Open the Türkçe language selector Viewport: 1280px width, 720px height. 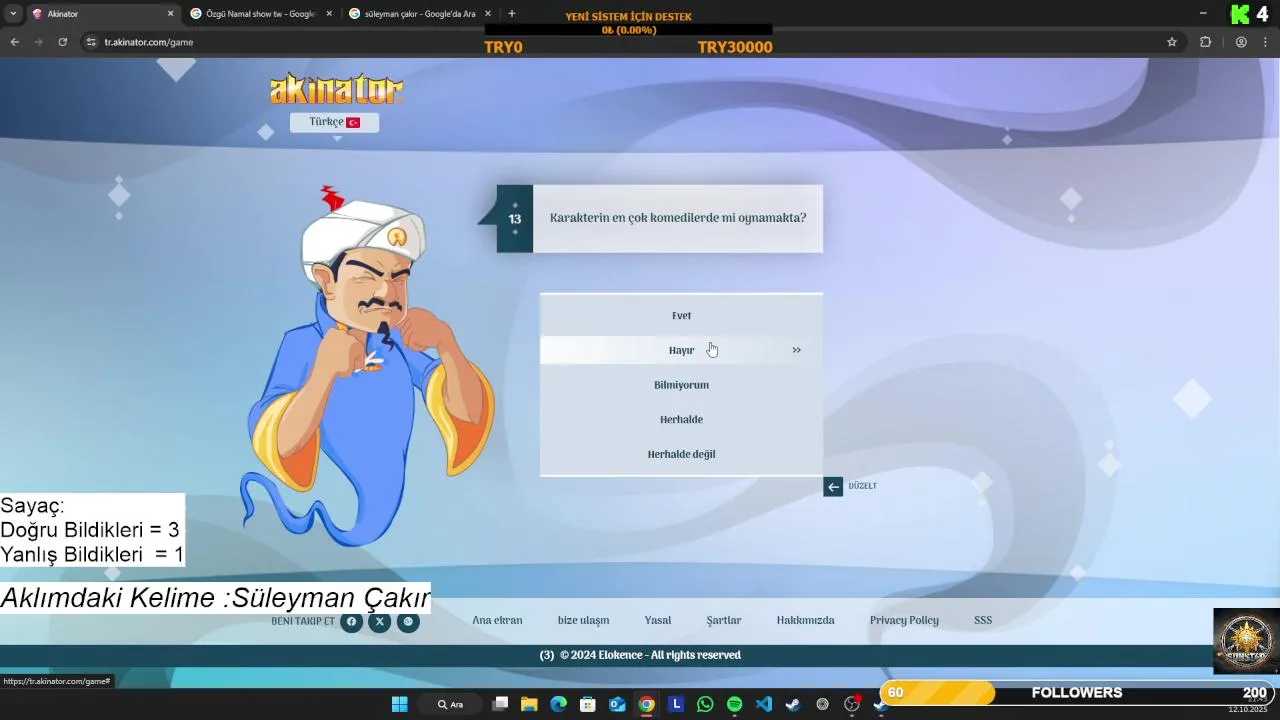point(334,122)
